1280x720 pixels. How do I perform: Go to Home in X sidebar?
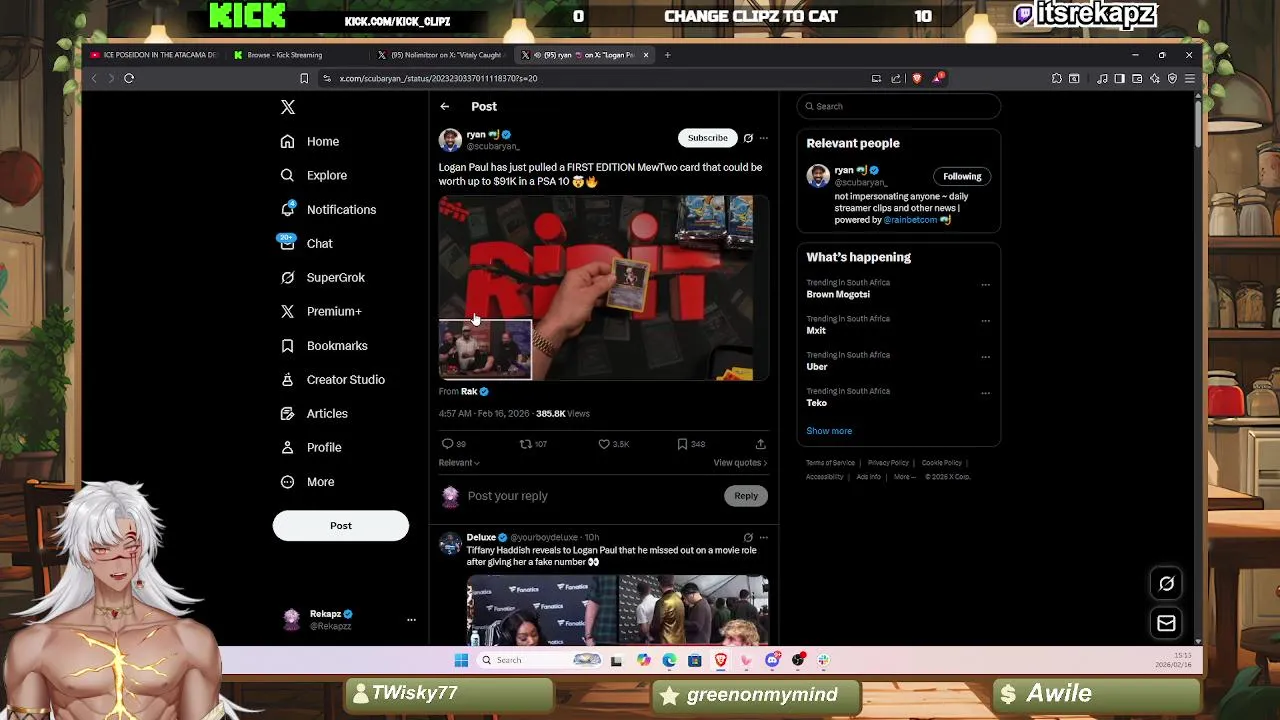tap(310, 141)
